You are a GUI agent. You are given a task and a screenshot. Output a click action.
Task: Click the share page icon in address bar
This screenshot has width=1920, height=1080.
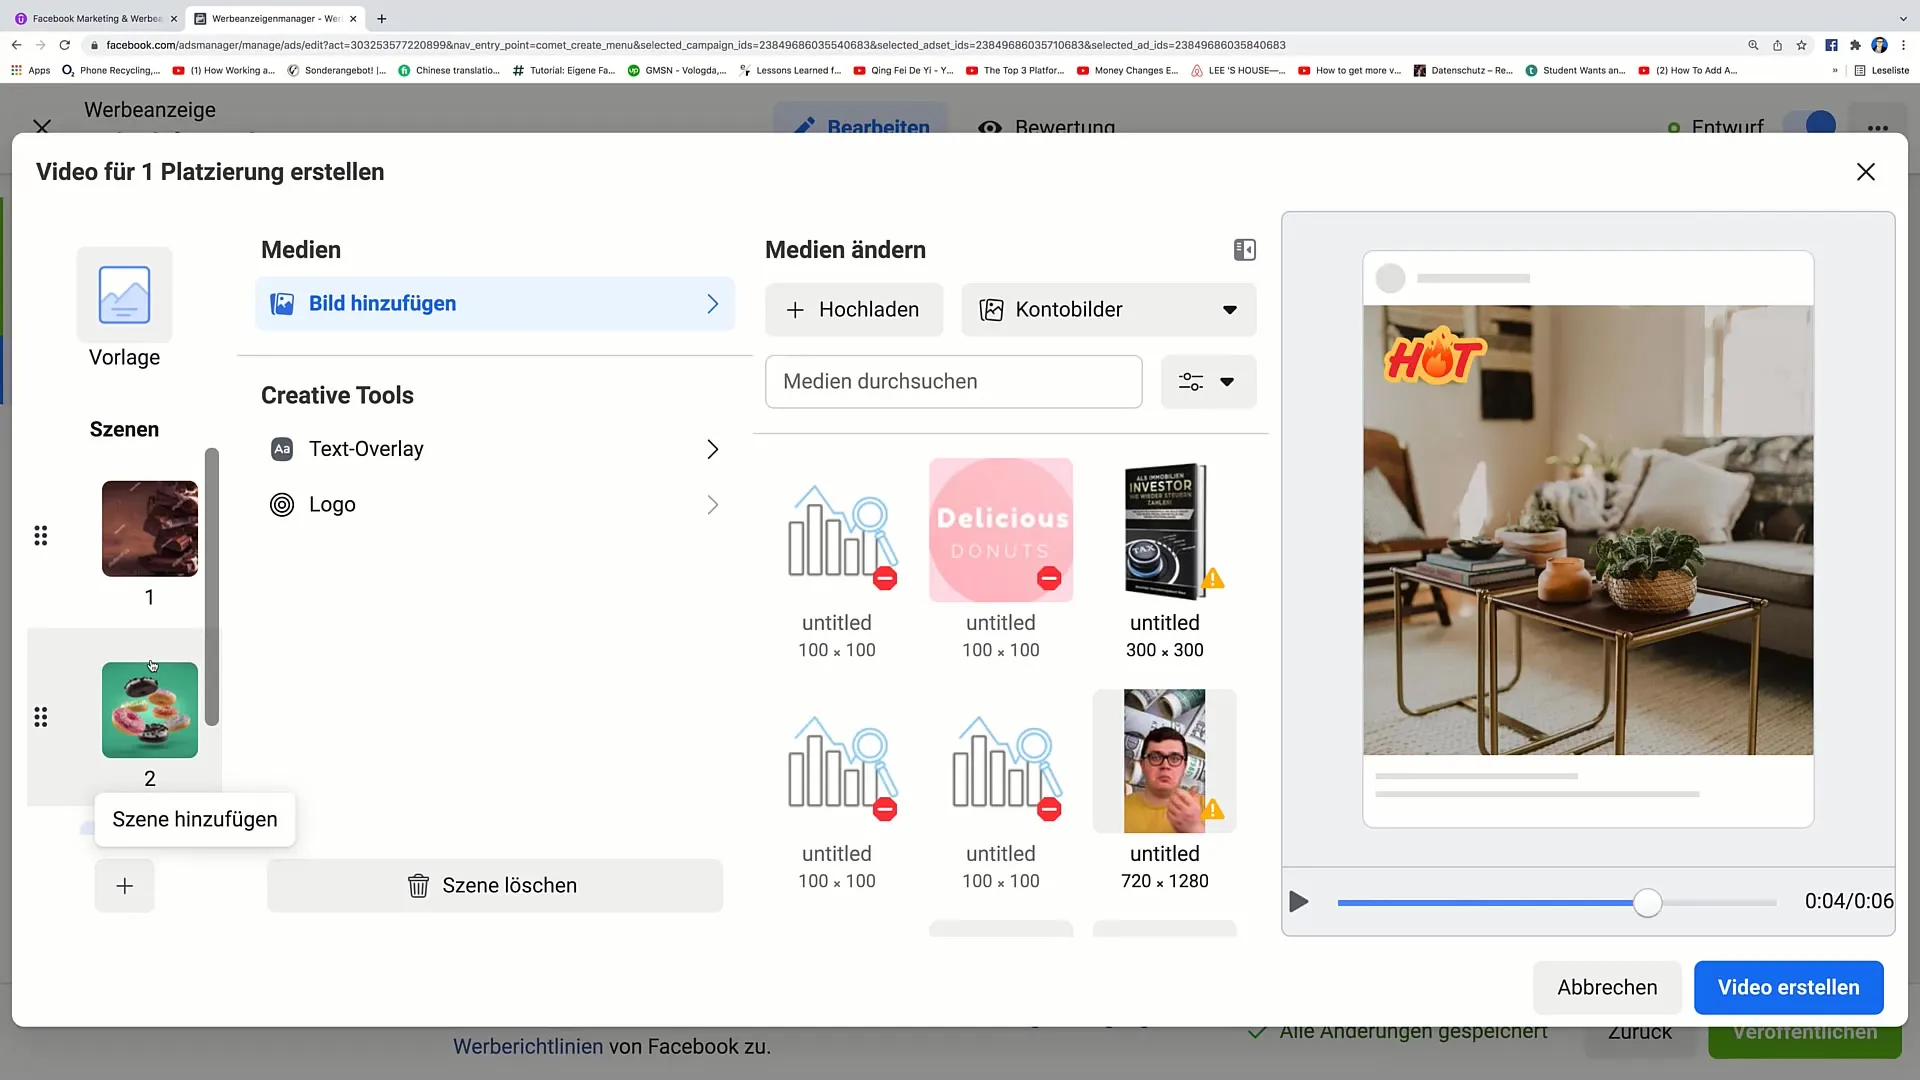coord(1778,45)
